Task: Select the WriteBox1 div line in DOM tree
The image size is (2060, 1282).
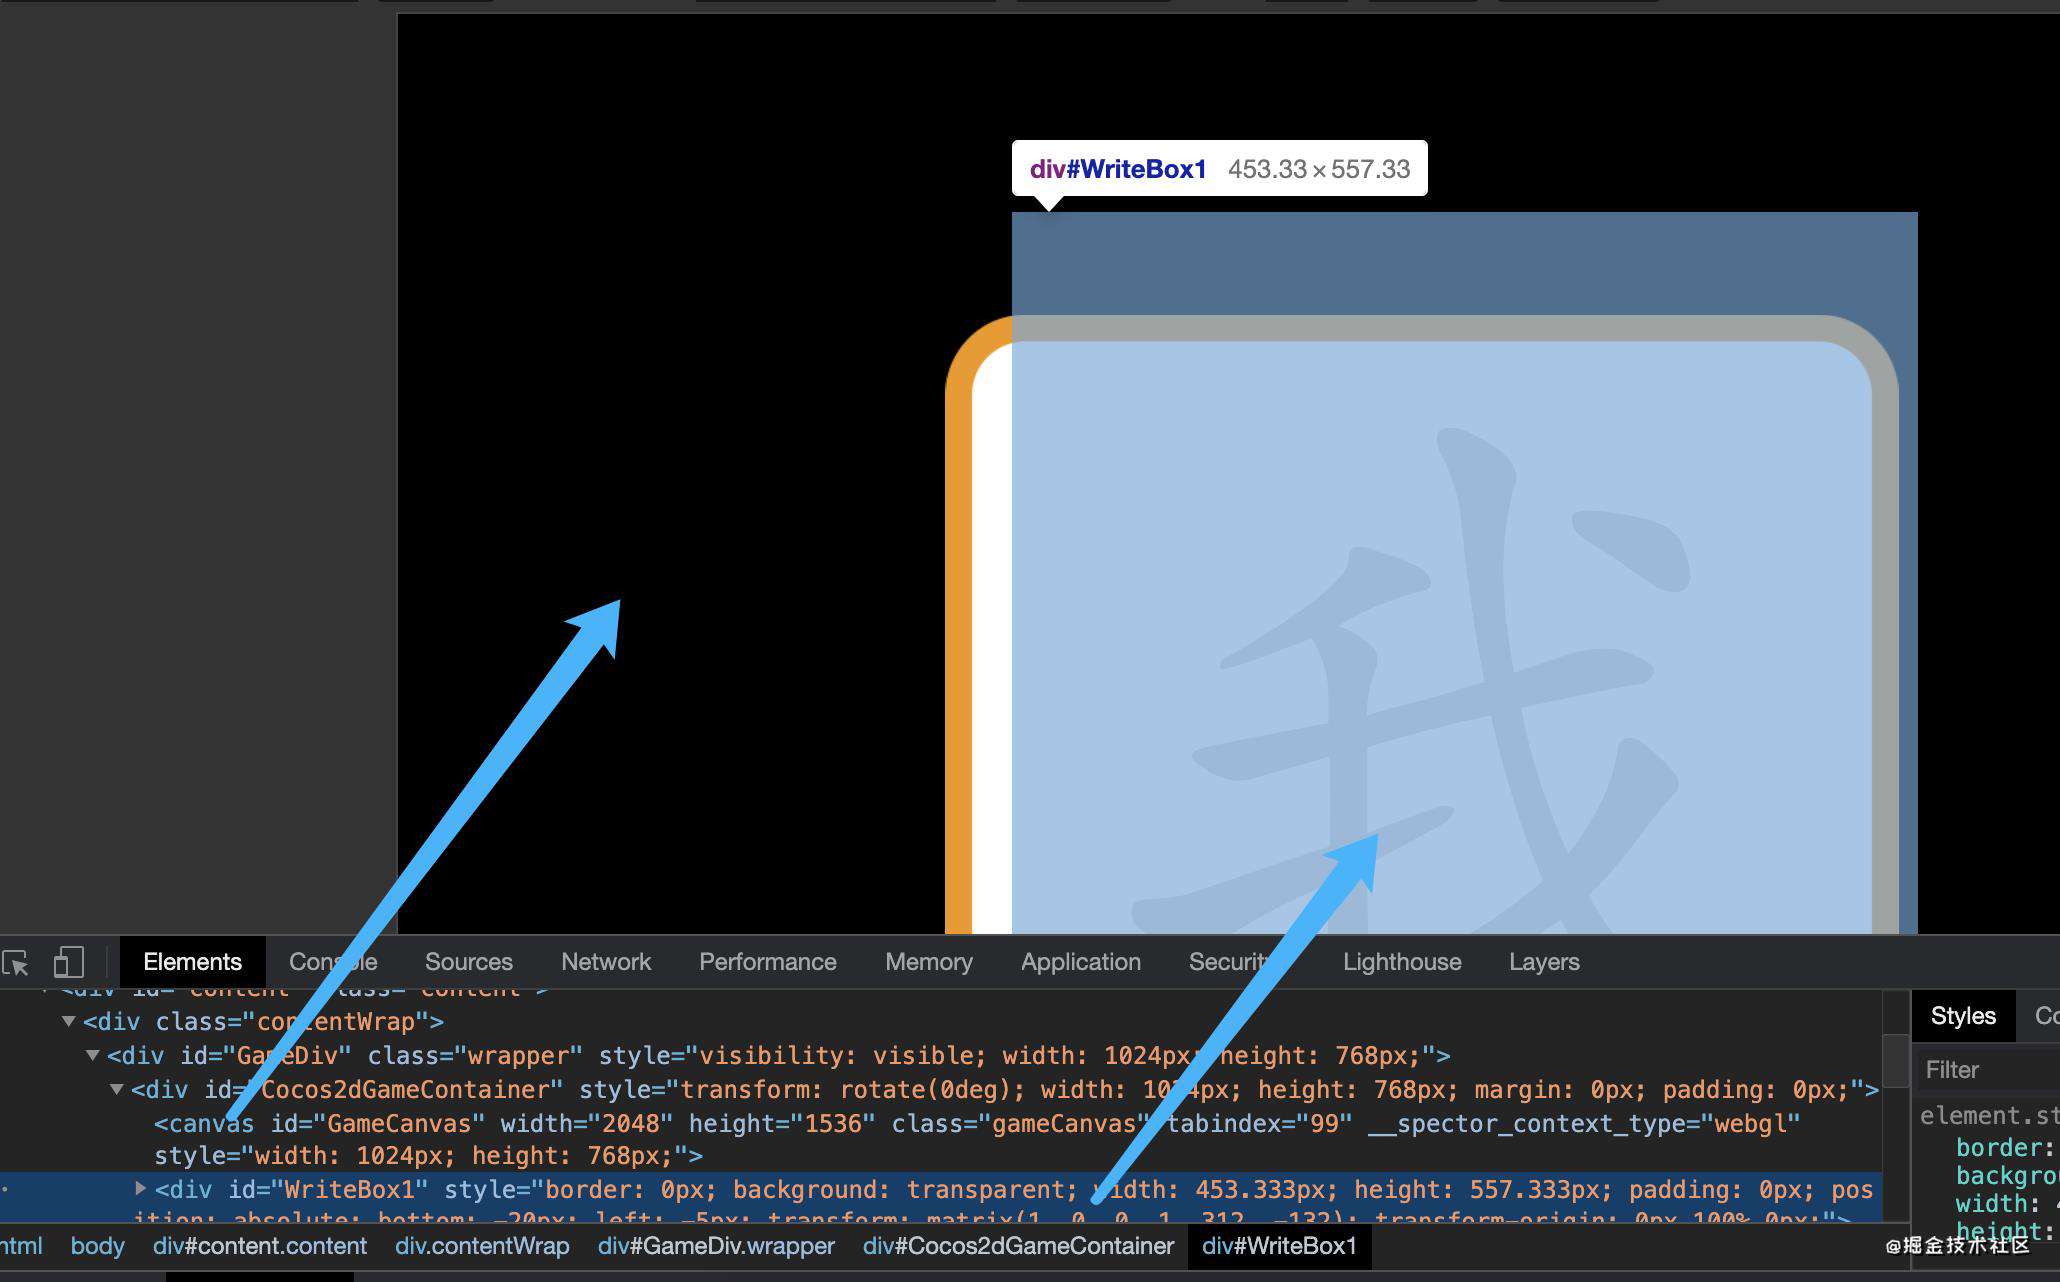Action: (941, 1197)
